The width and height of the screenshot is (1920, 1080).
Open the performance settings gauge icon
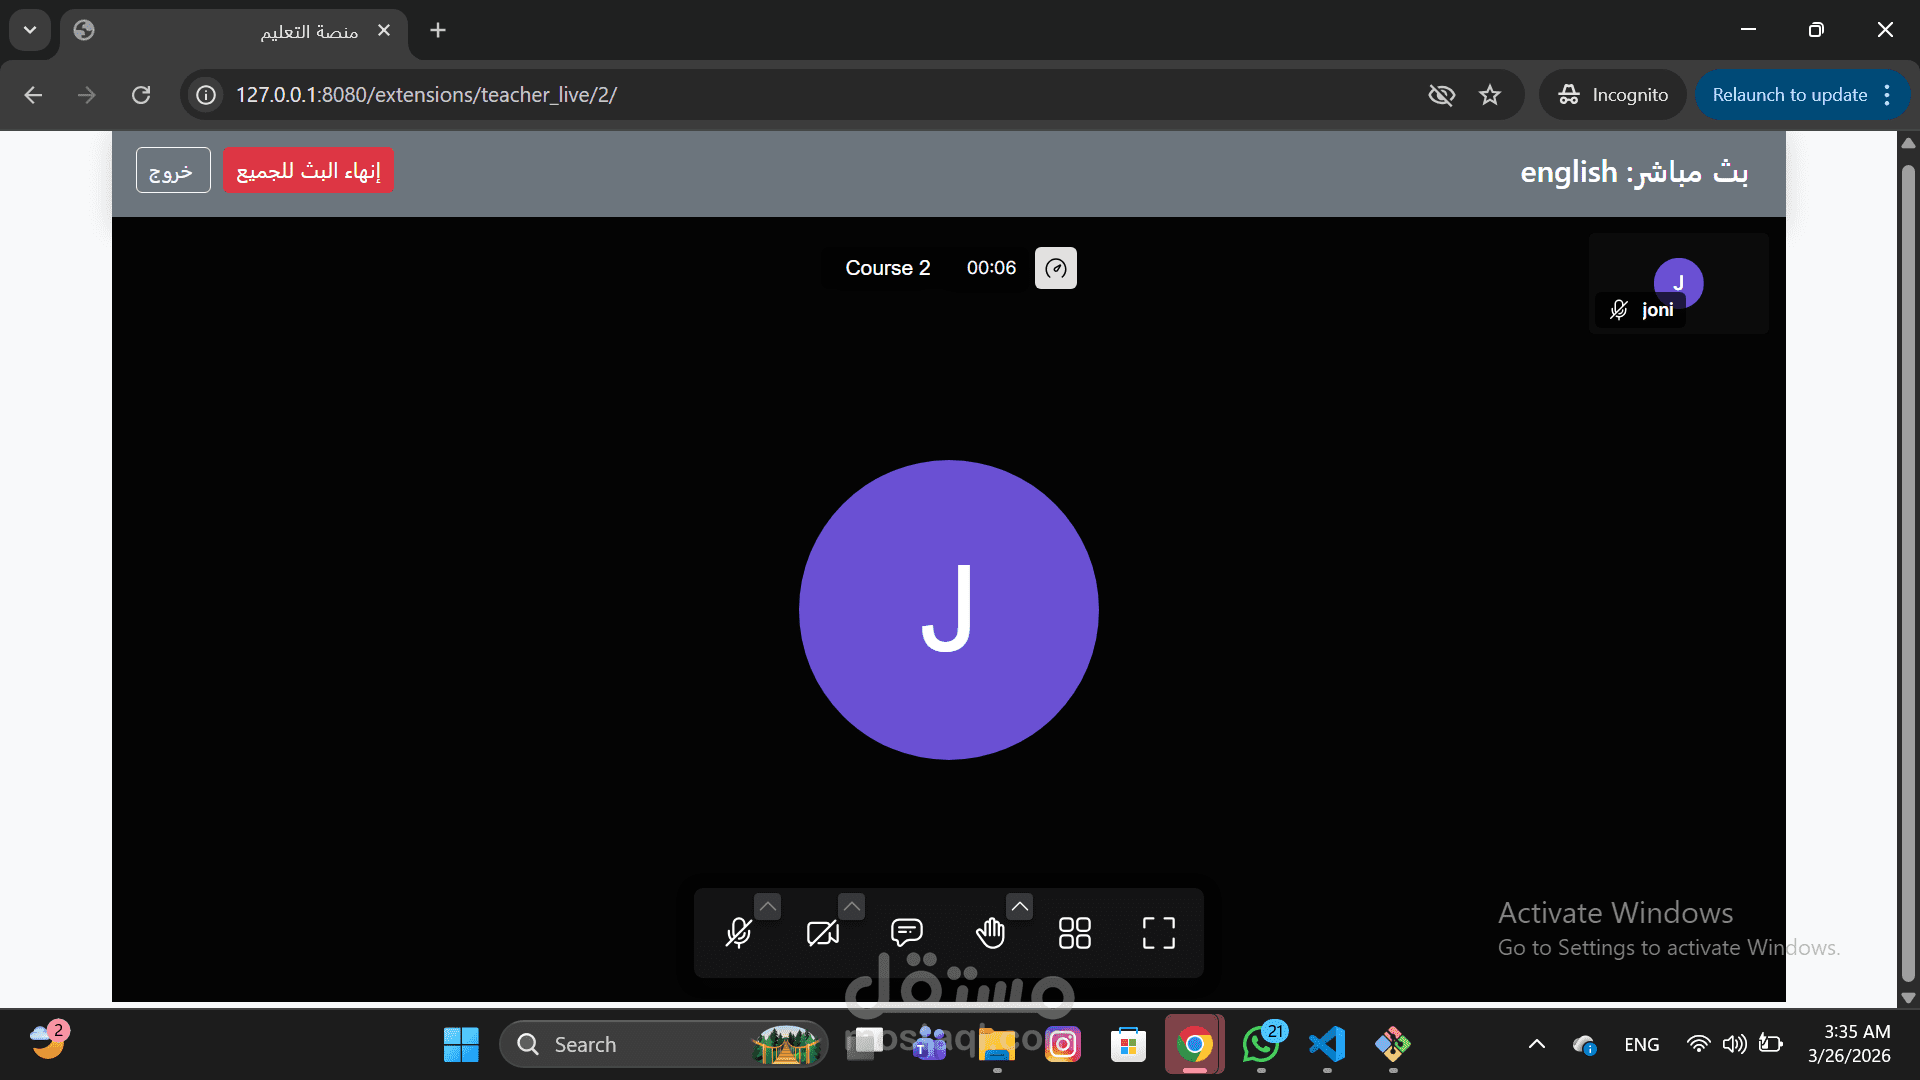tap(1055, 268)
